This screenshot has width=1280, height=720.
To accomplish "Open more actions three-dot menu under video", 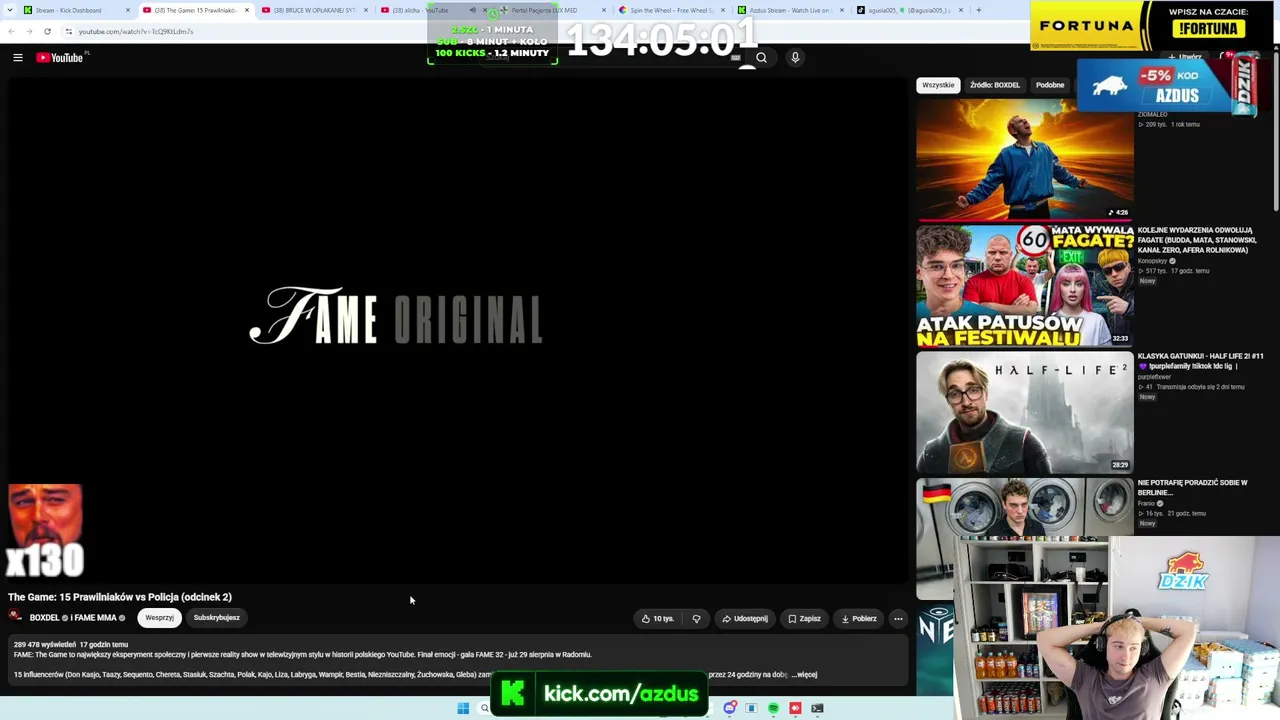I will pos(898,618).
